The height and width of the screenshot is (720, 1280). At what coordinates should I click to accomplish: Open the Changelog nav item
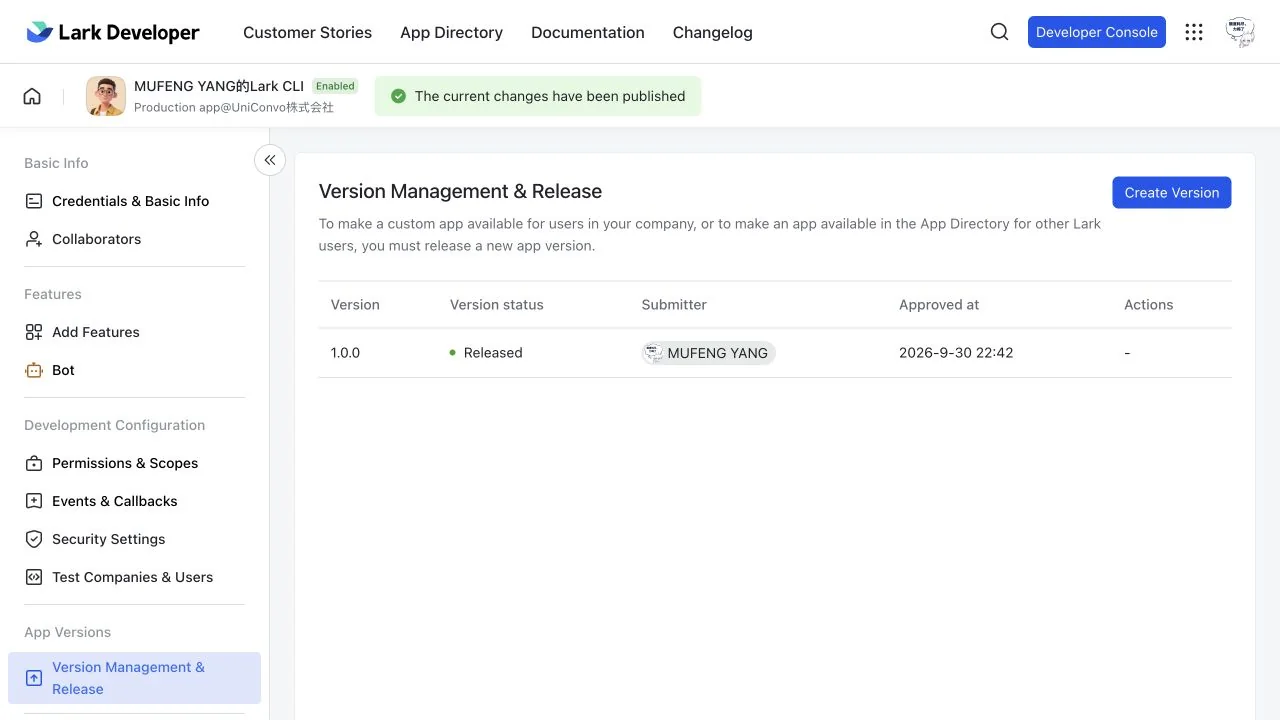(x=713, y=32)
